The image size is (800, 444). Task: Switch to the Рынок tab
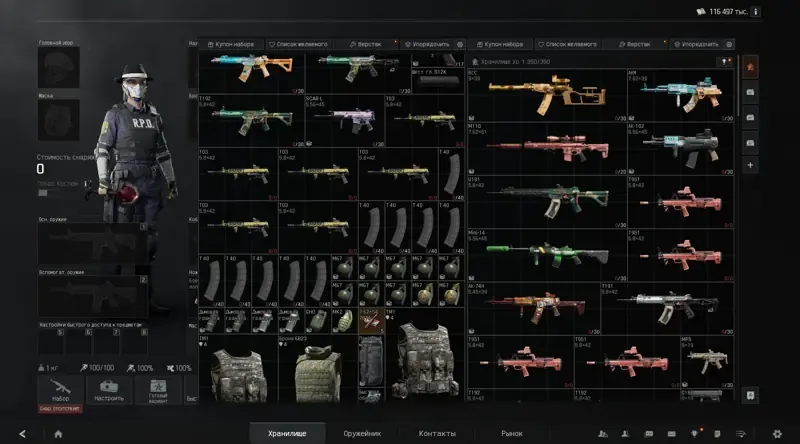[512, 433]
